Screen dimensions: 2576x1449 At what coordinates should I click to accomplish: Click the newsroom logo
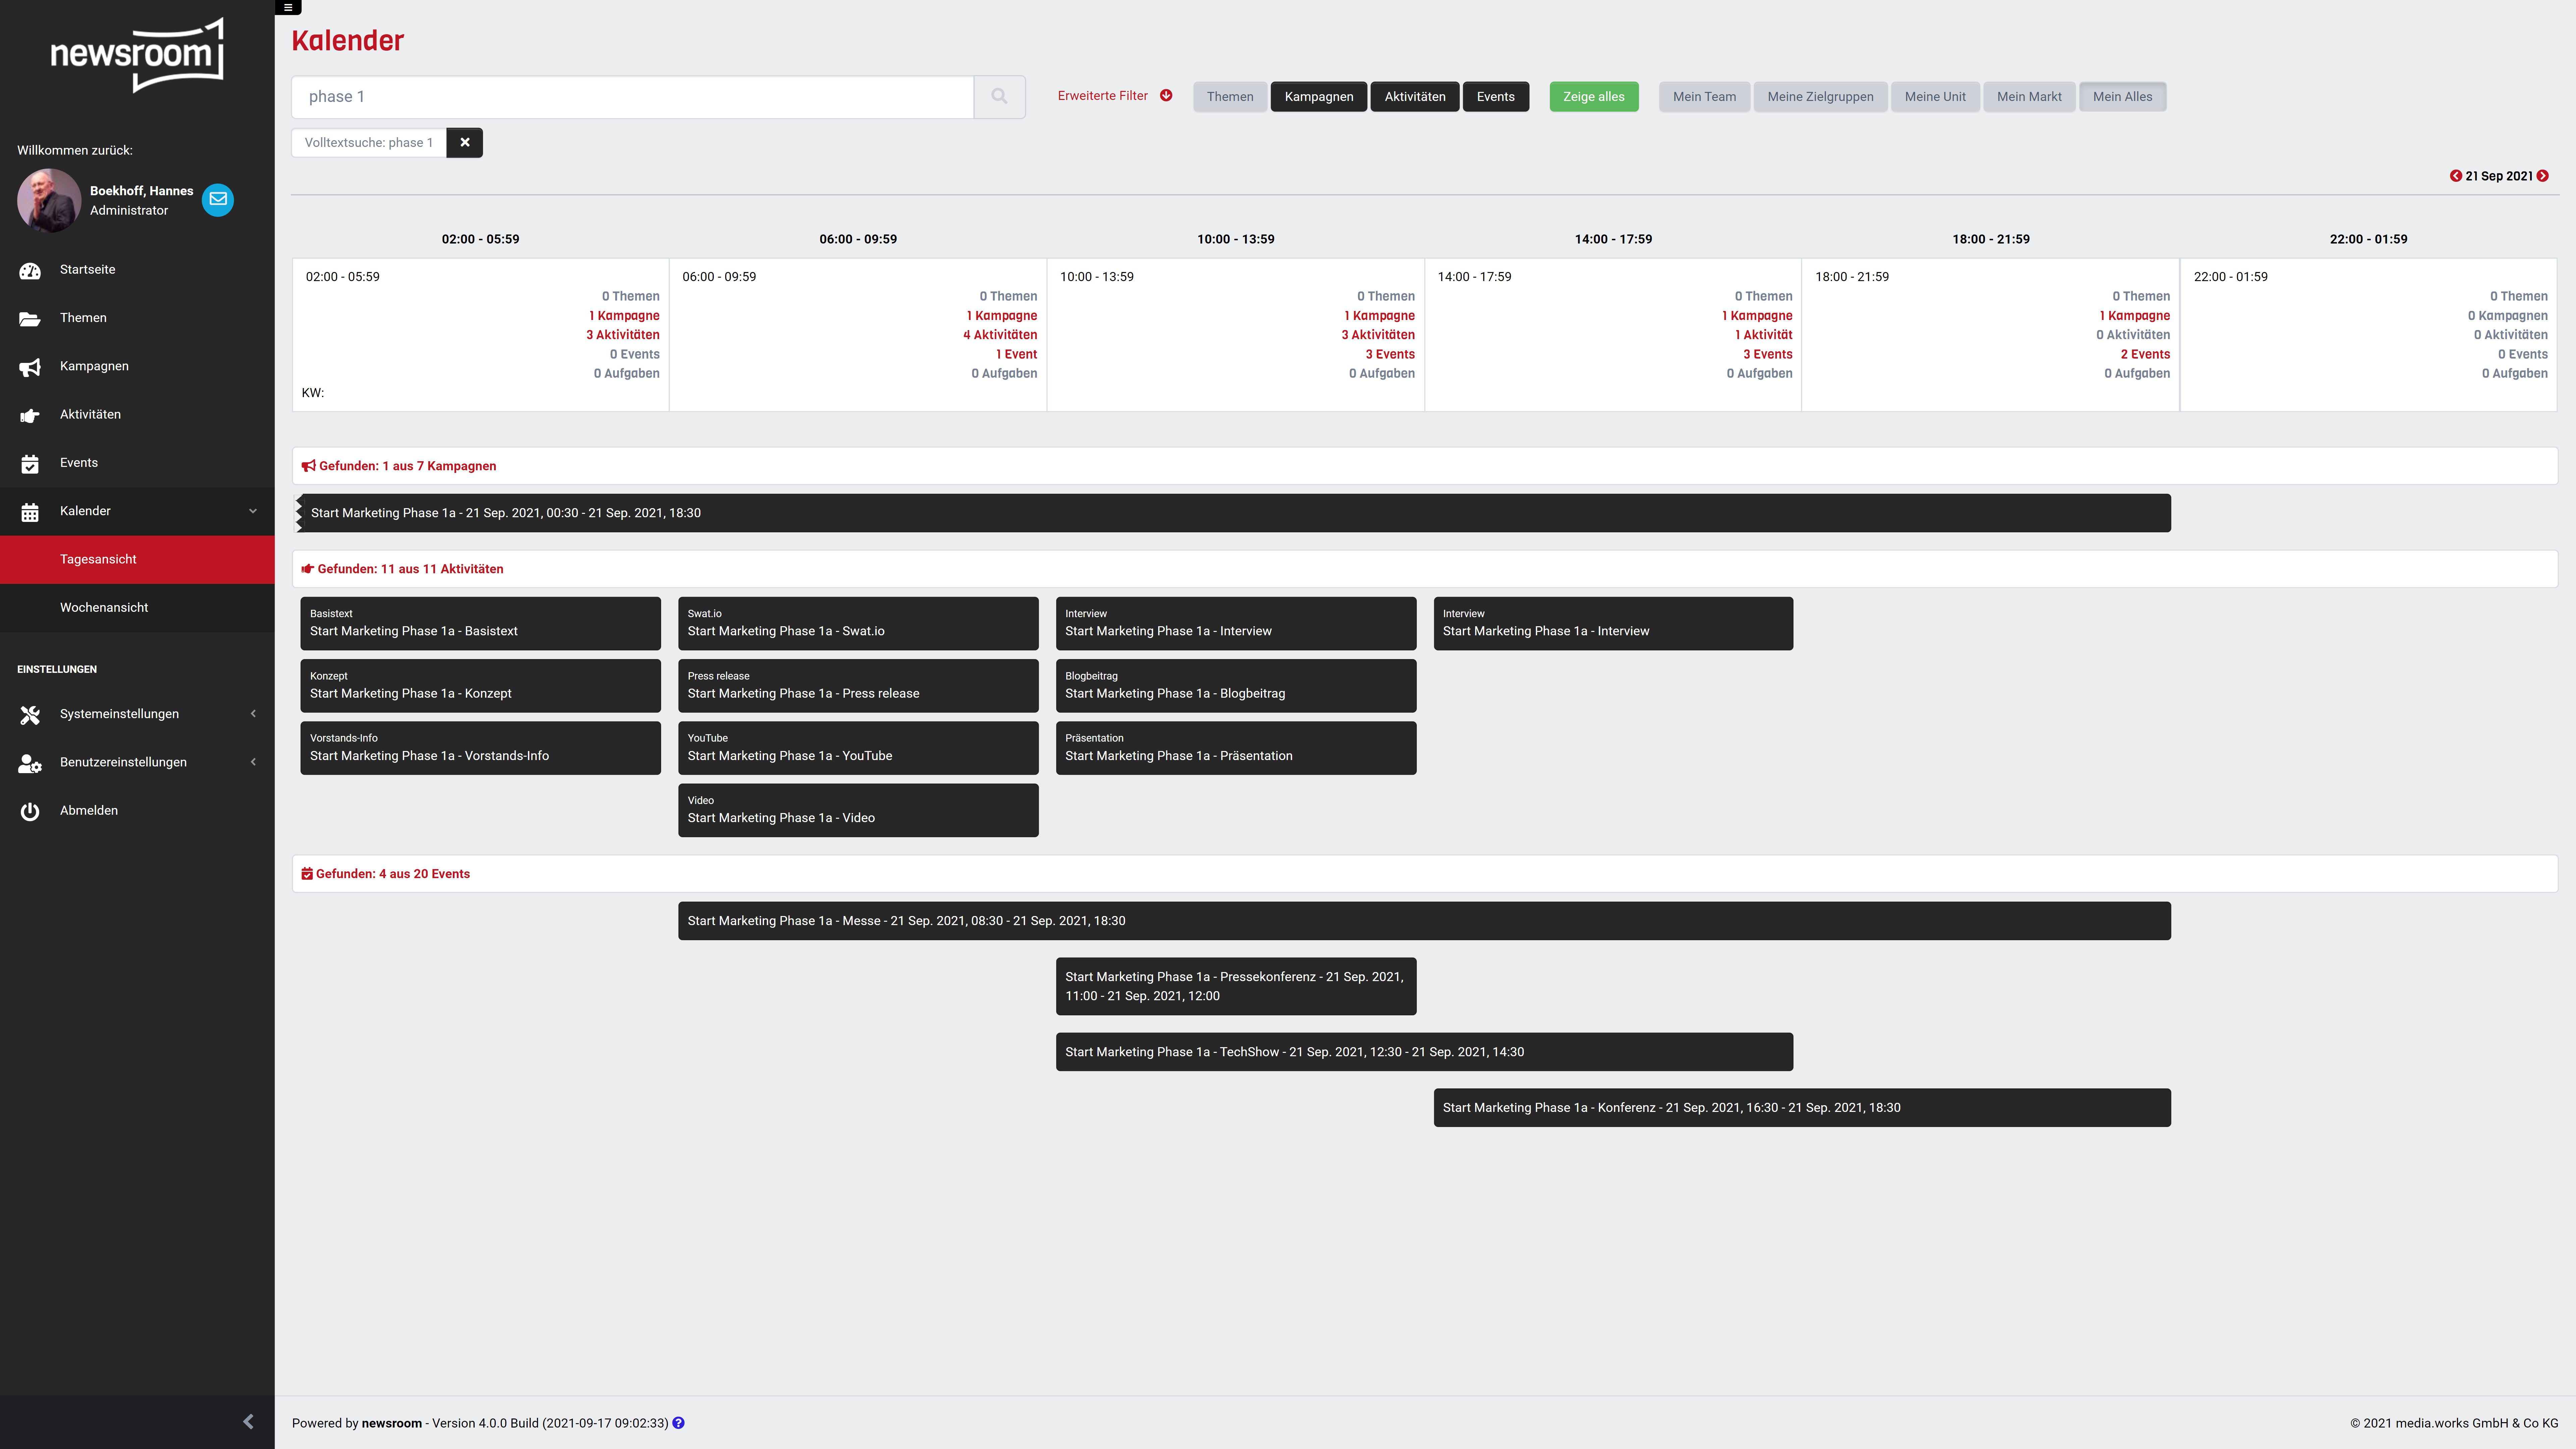137,55
